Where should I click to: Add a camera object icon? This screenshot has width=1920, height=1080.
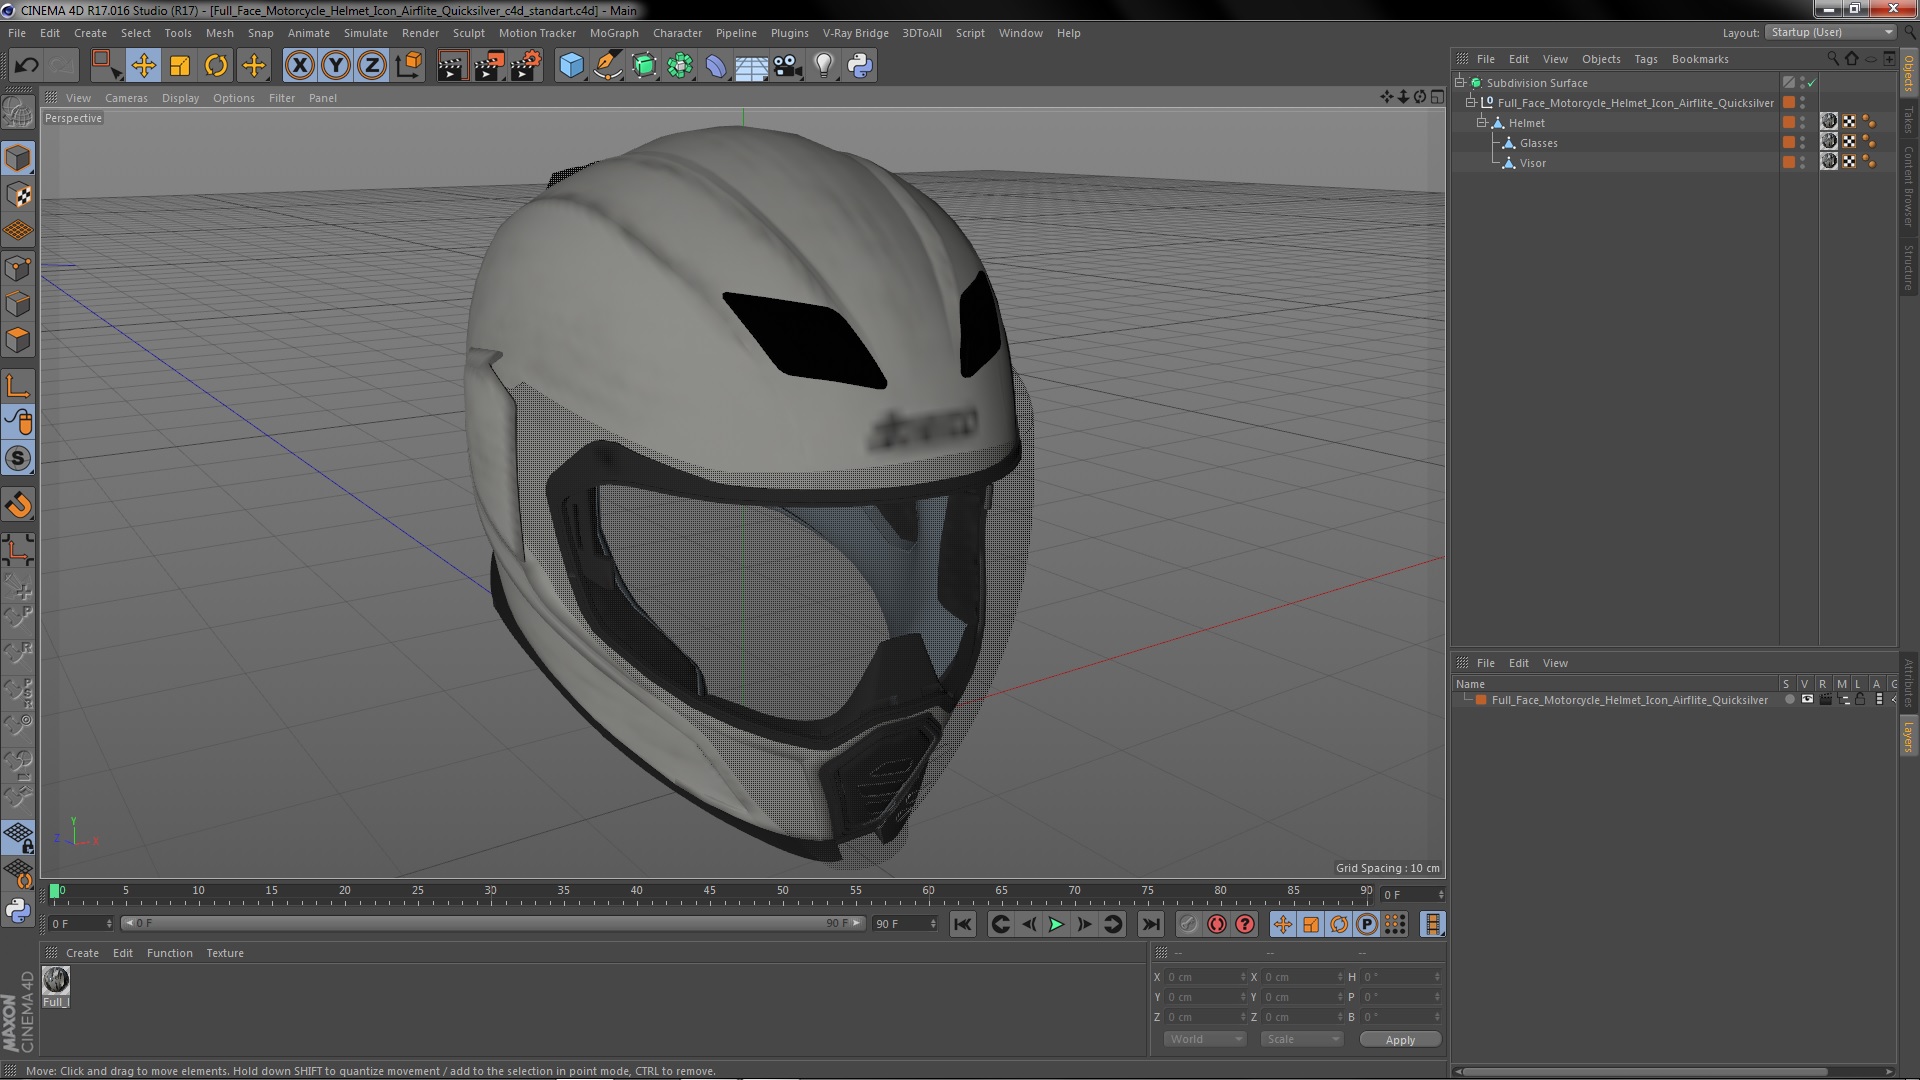[x=788, y=66]
